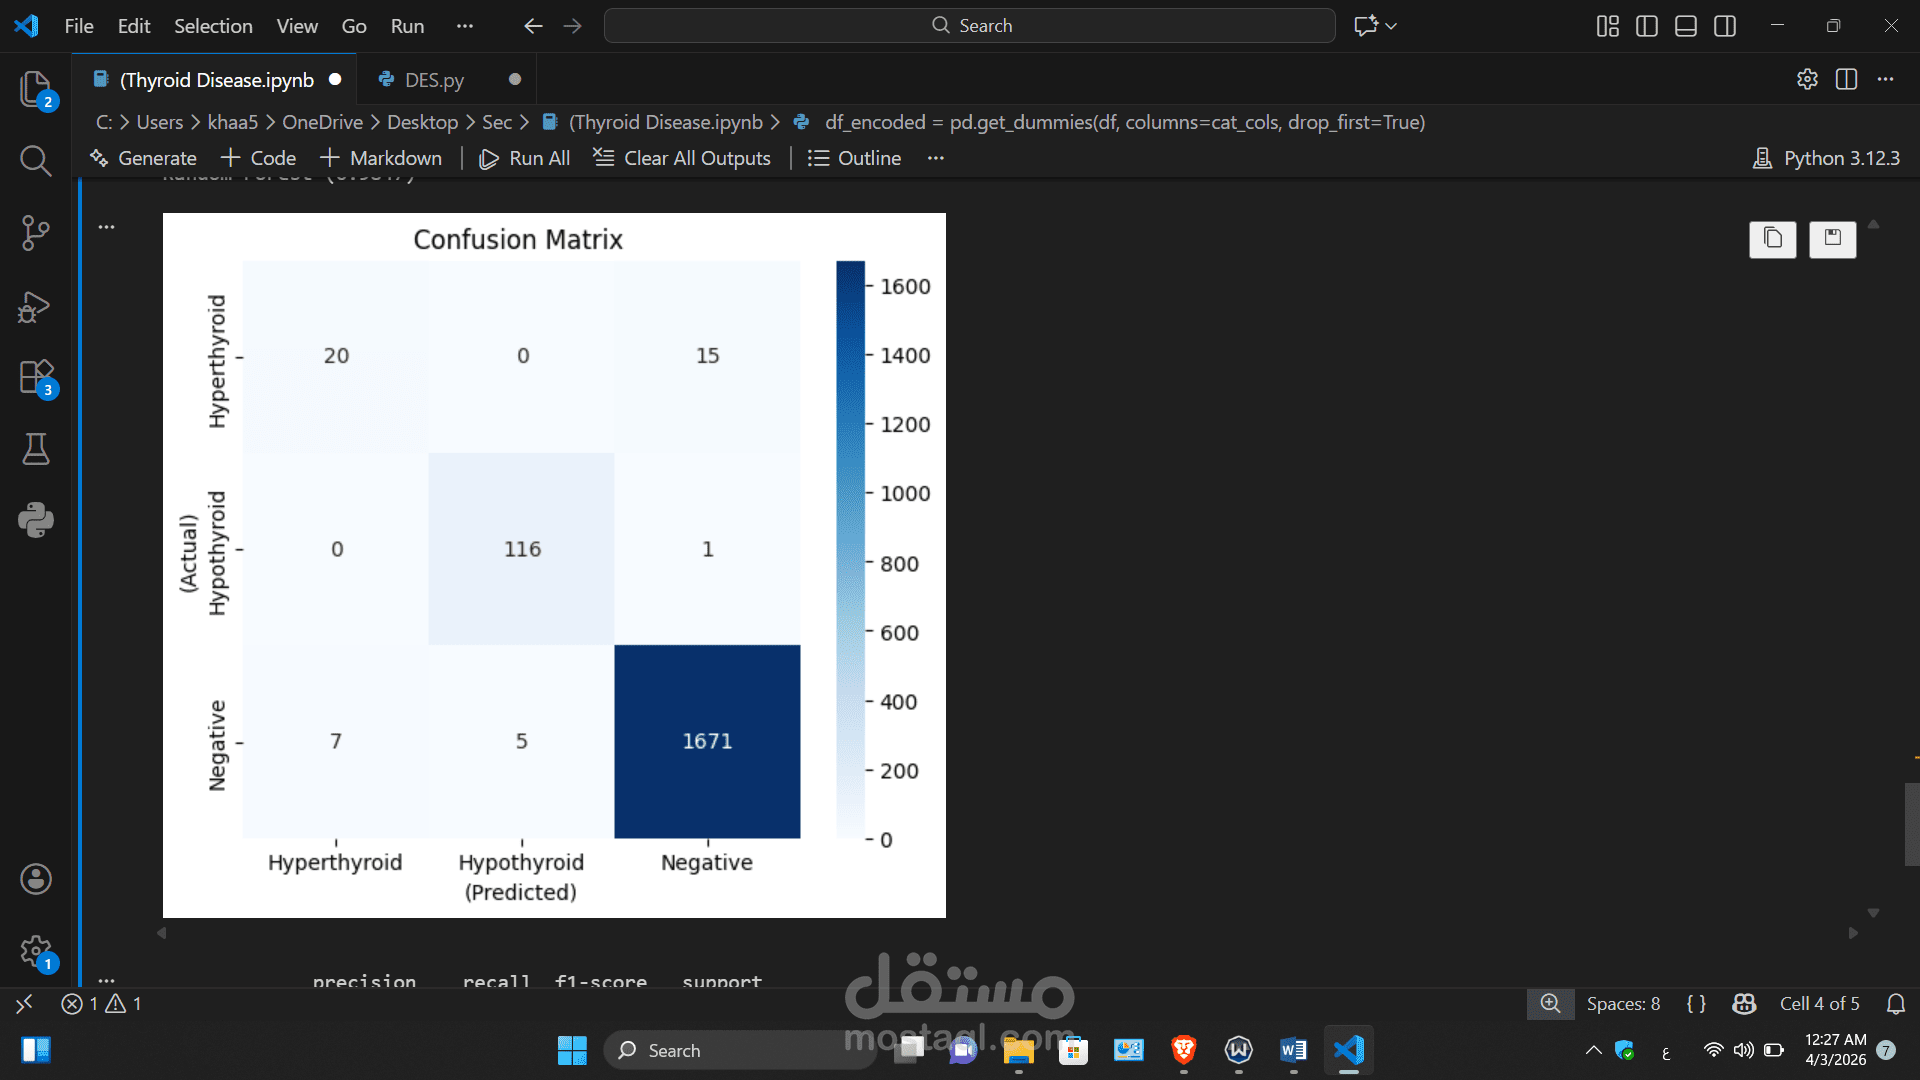Open the Python sidebar view
Viewport: 1920px width, 1080px height.
click(36, 520)
